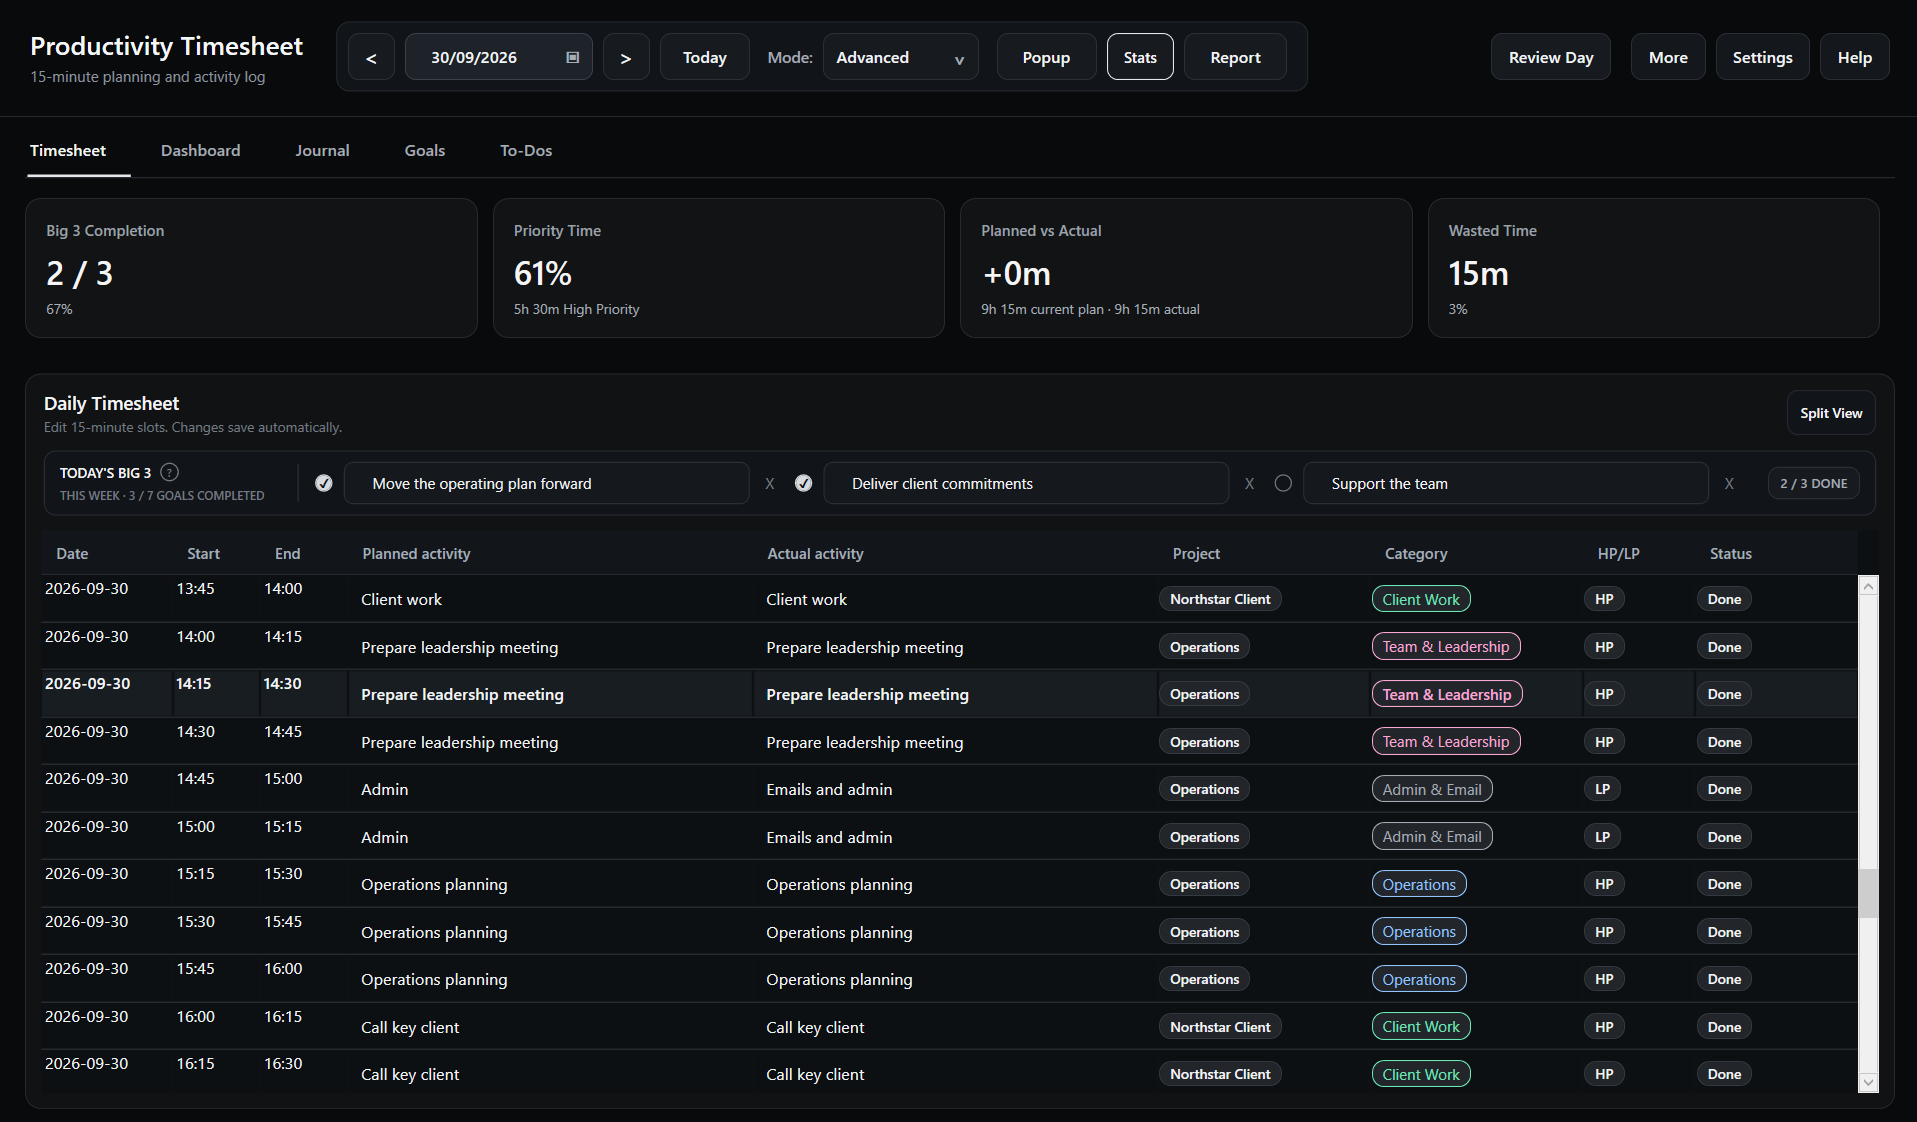Click the Today button
The height and width of the screenshot is (1122, 1917).
705,57
